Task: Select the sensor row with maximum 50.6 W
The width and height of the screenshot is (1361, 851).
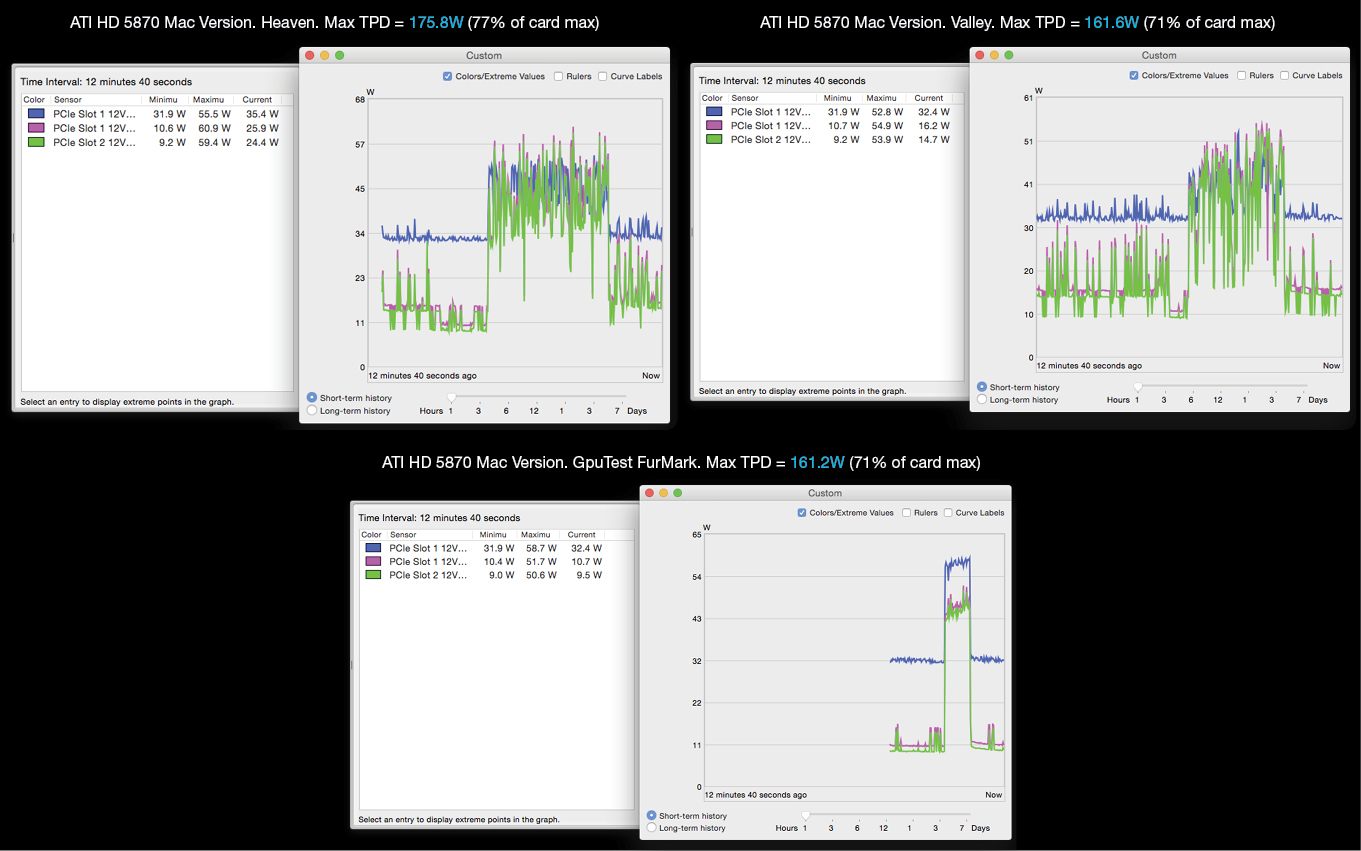Action: pyautogui.click(x=496, y=575)
